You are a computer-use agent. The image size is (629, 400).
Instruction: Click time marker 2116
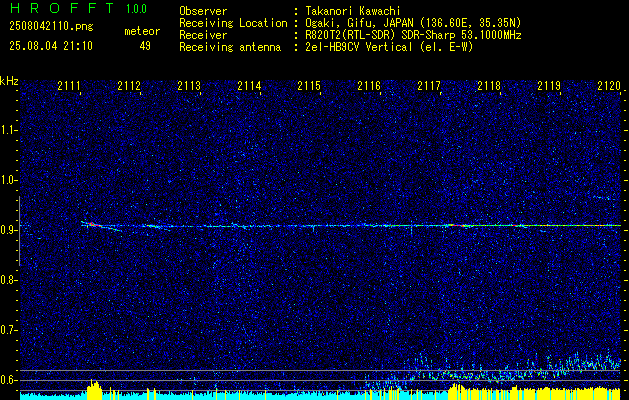[x=369, y=86]
